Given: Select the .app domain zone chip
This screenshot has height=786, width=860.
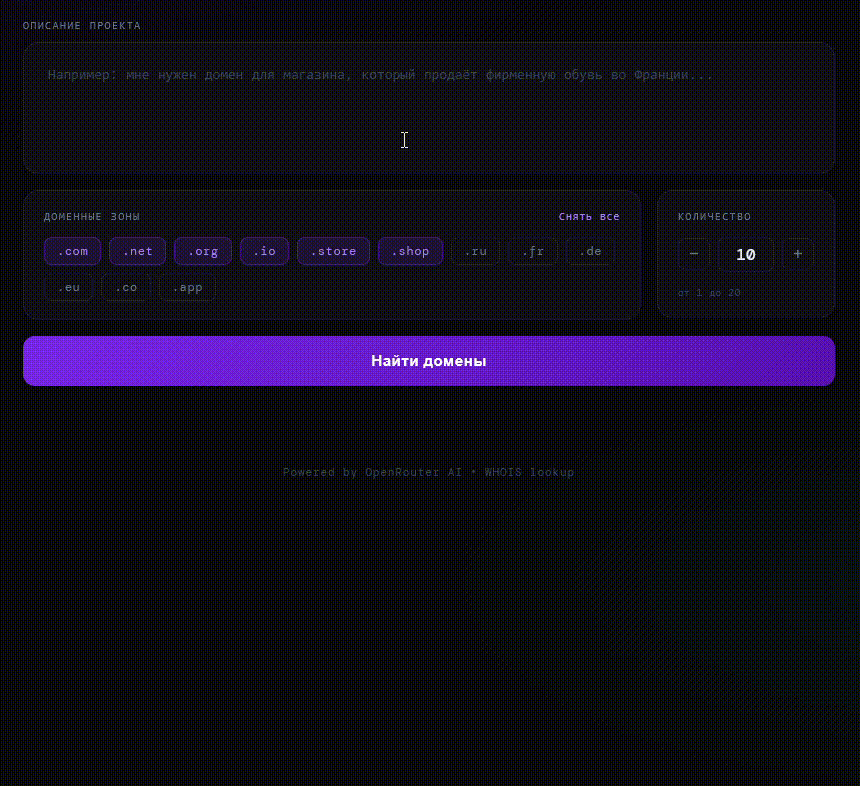Looking at the screenshot, I should tap(187, 288).
